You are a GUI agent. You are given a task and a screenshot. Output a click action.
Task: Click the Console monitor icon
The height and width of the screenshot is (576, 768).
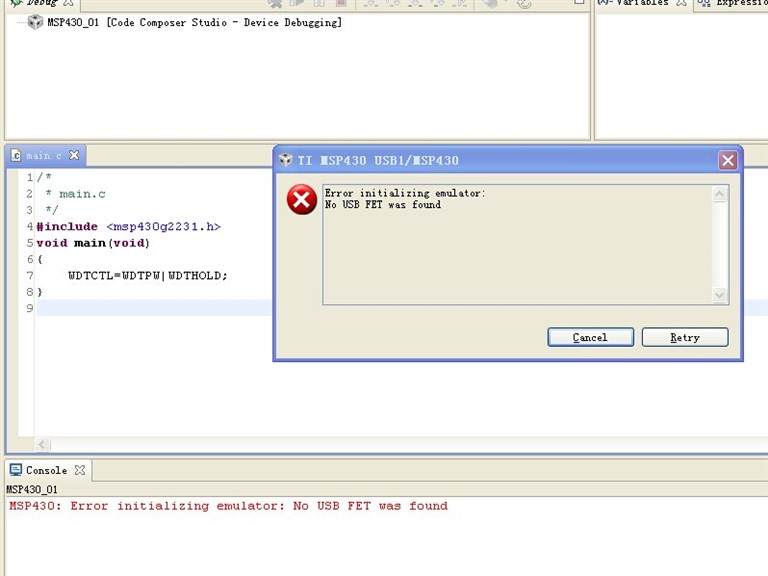(x=16, y=470)
